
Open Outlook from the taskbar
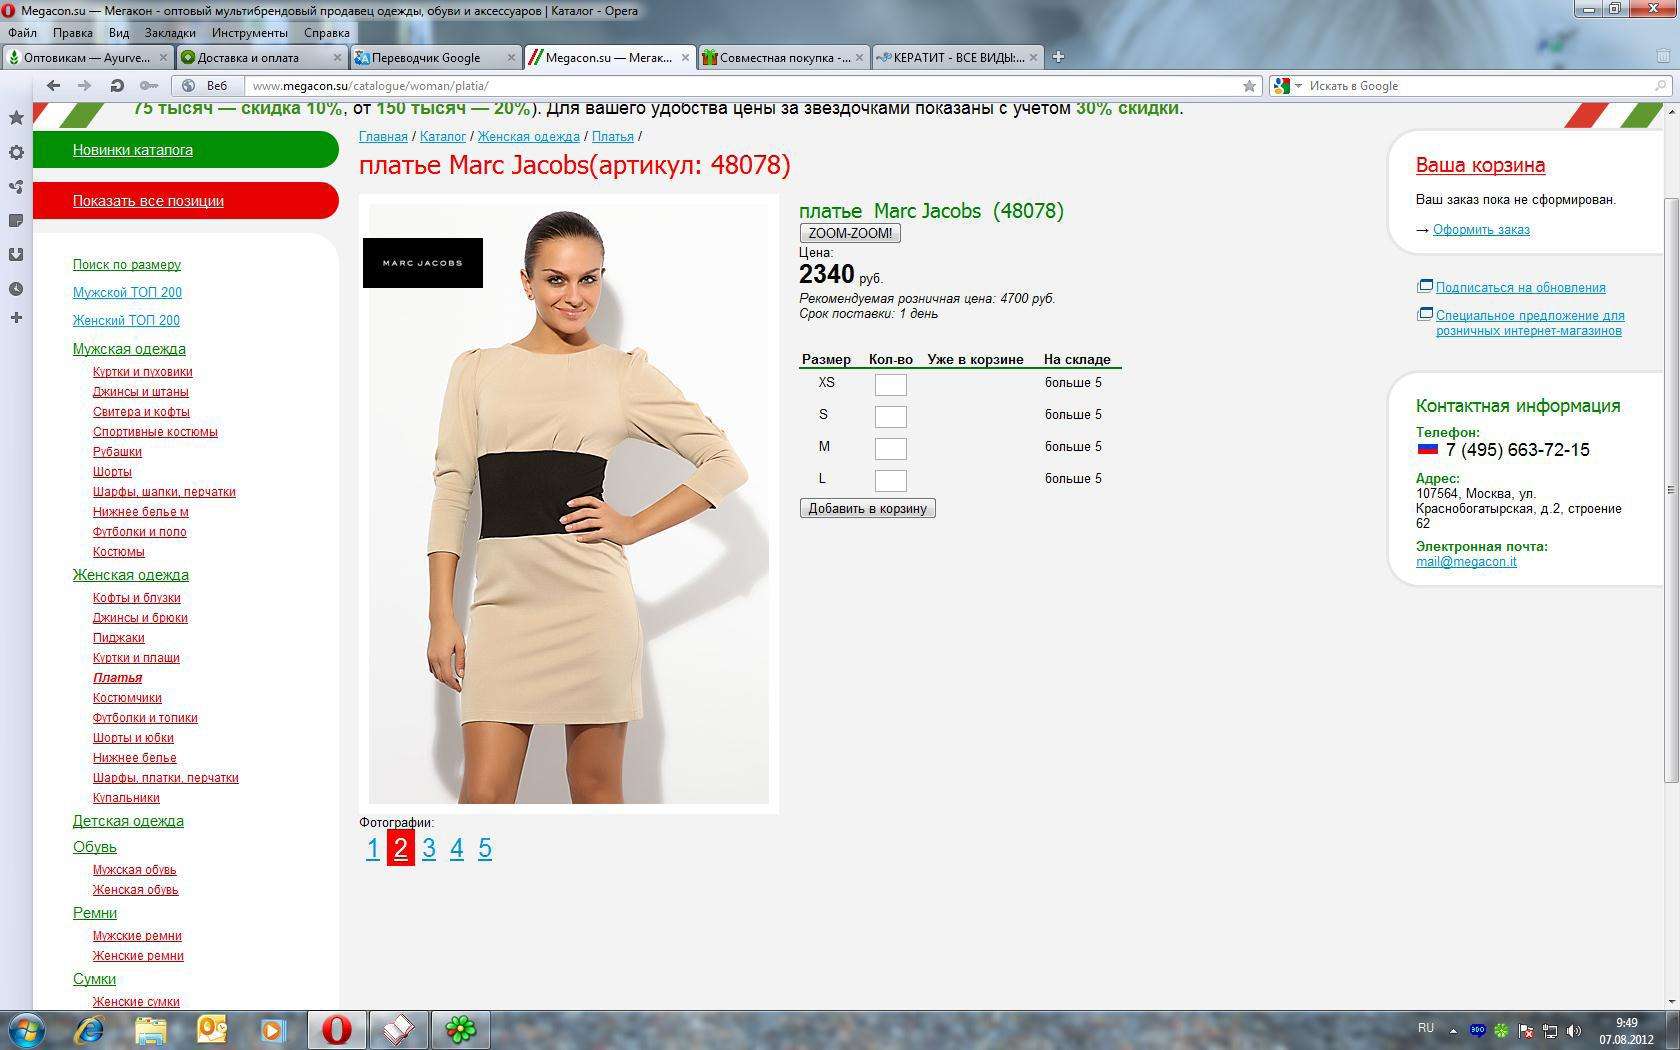[212, 1029]
